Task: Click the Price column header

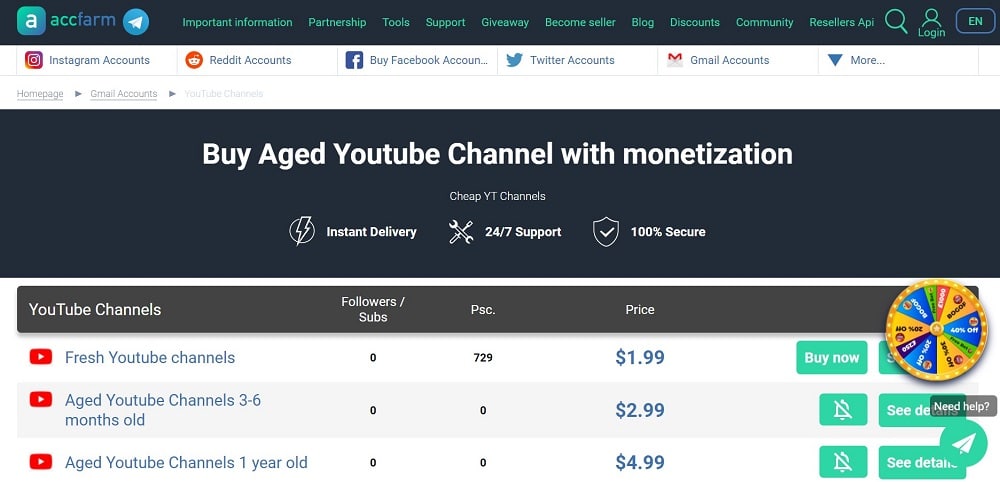Action: coord(640,310)
